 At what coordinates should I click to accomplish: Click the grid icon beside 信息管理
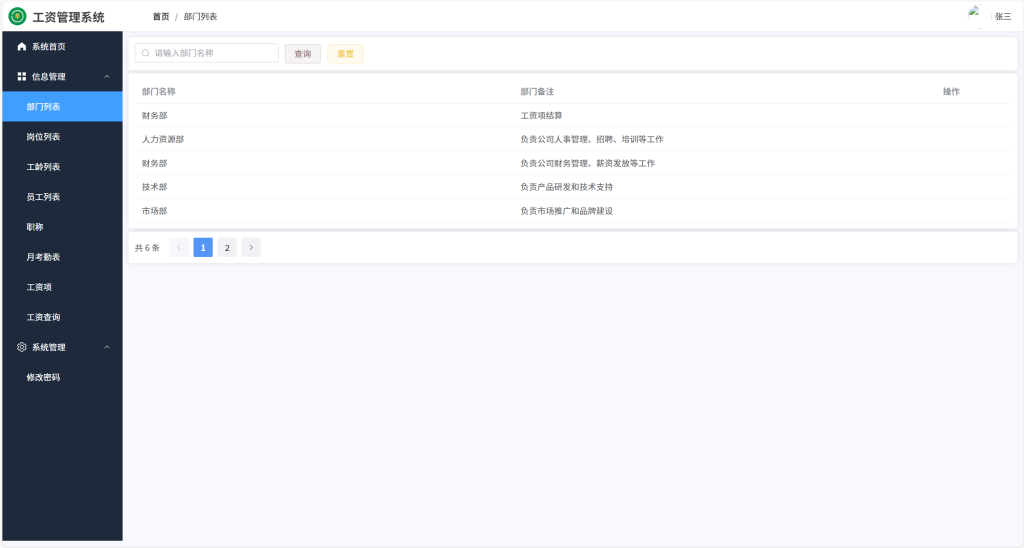pos(22,76)
